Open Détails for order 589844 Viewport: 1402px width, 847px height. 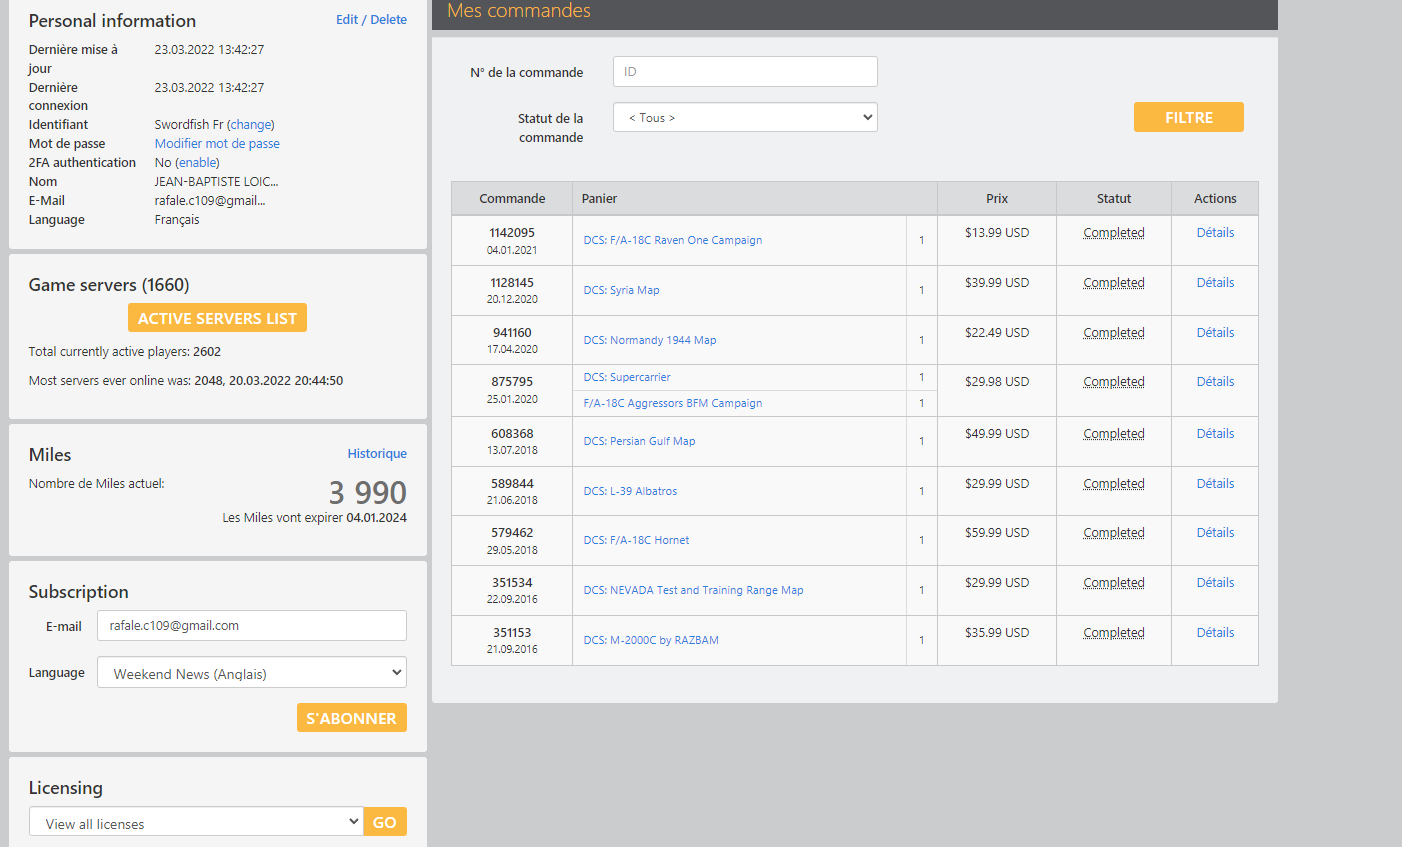1215,484
